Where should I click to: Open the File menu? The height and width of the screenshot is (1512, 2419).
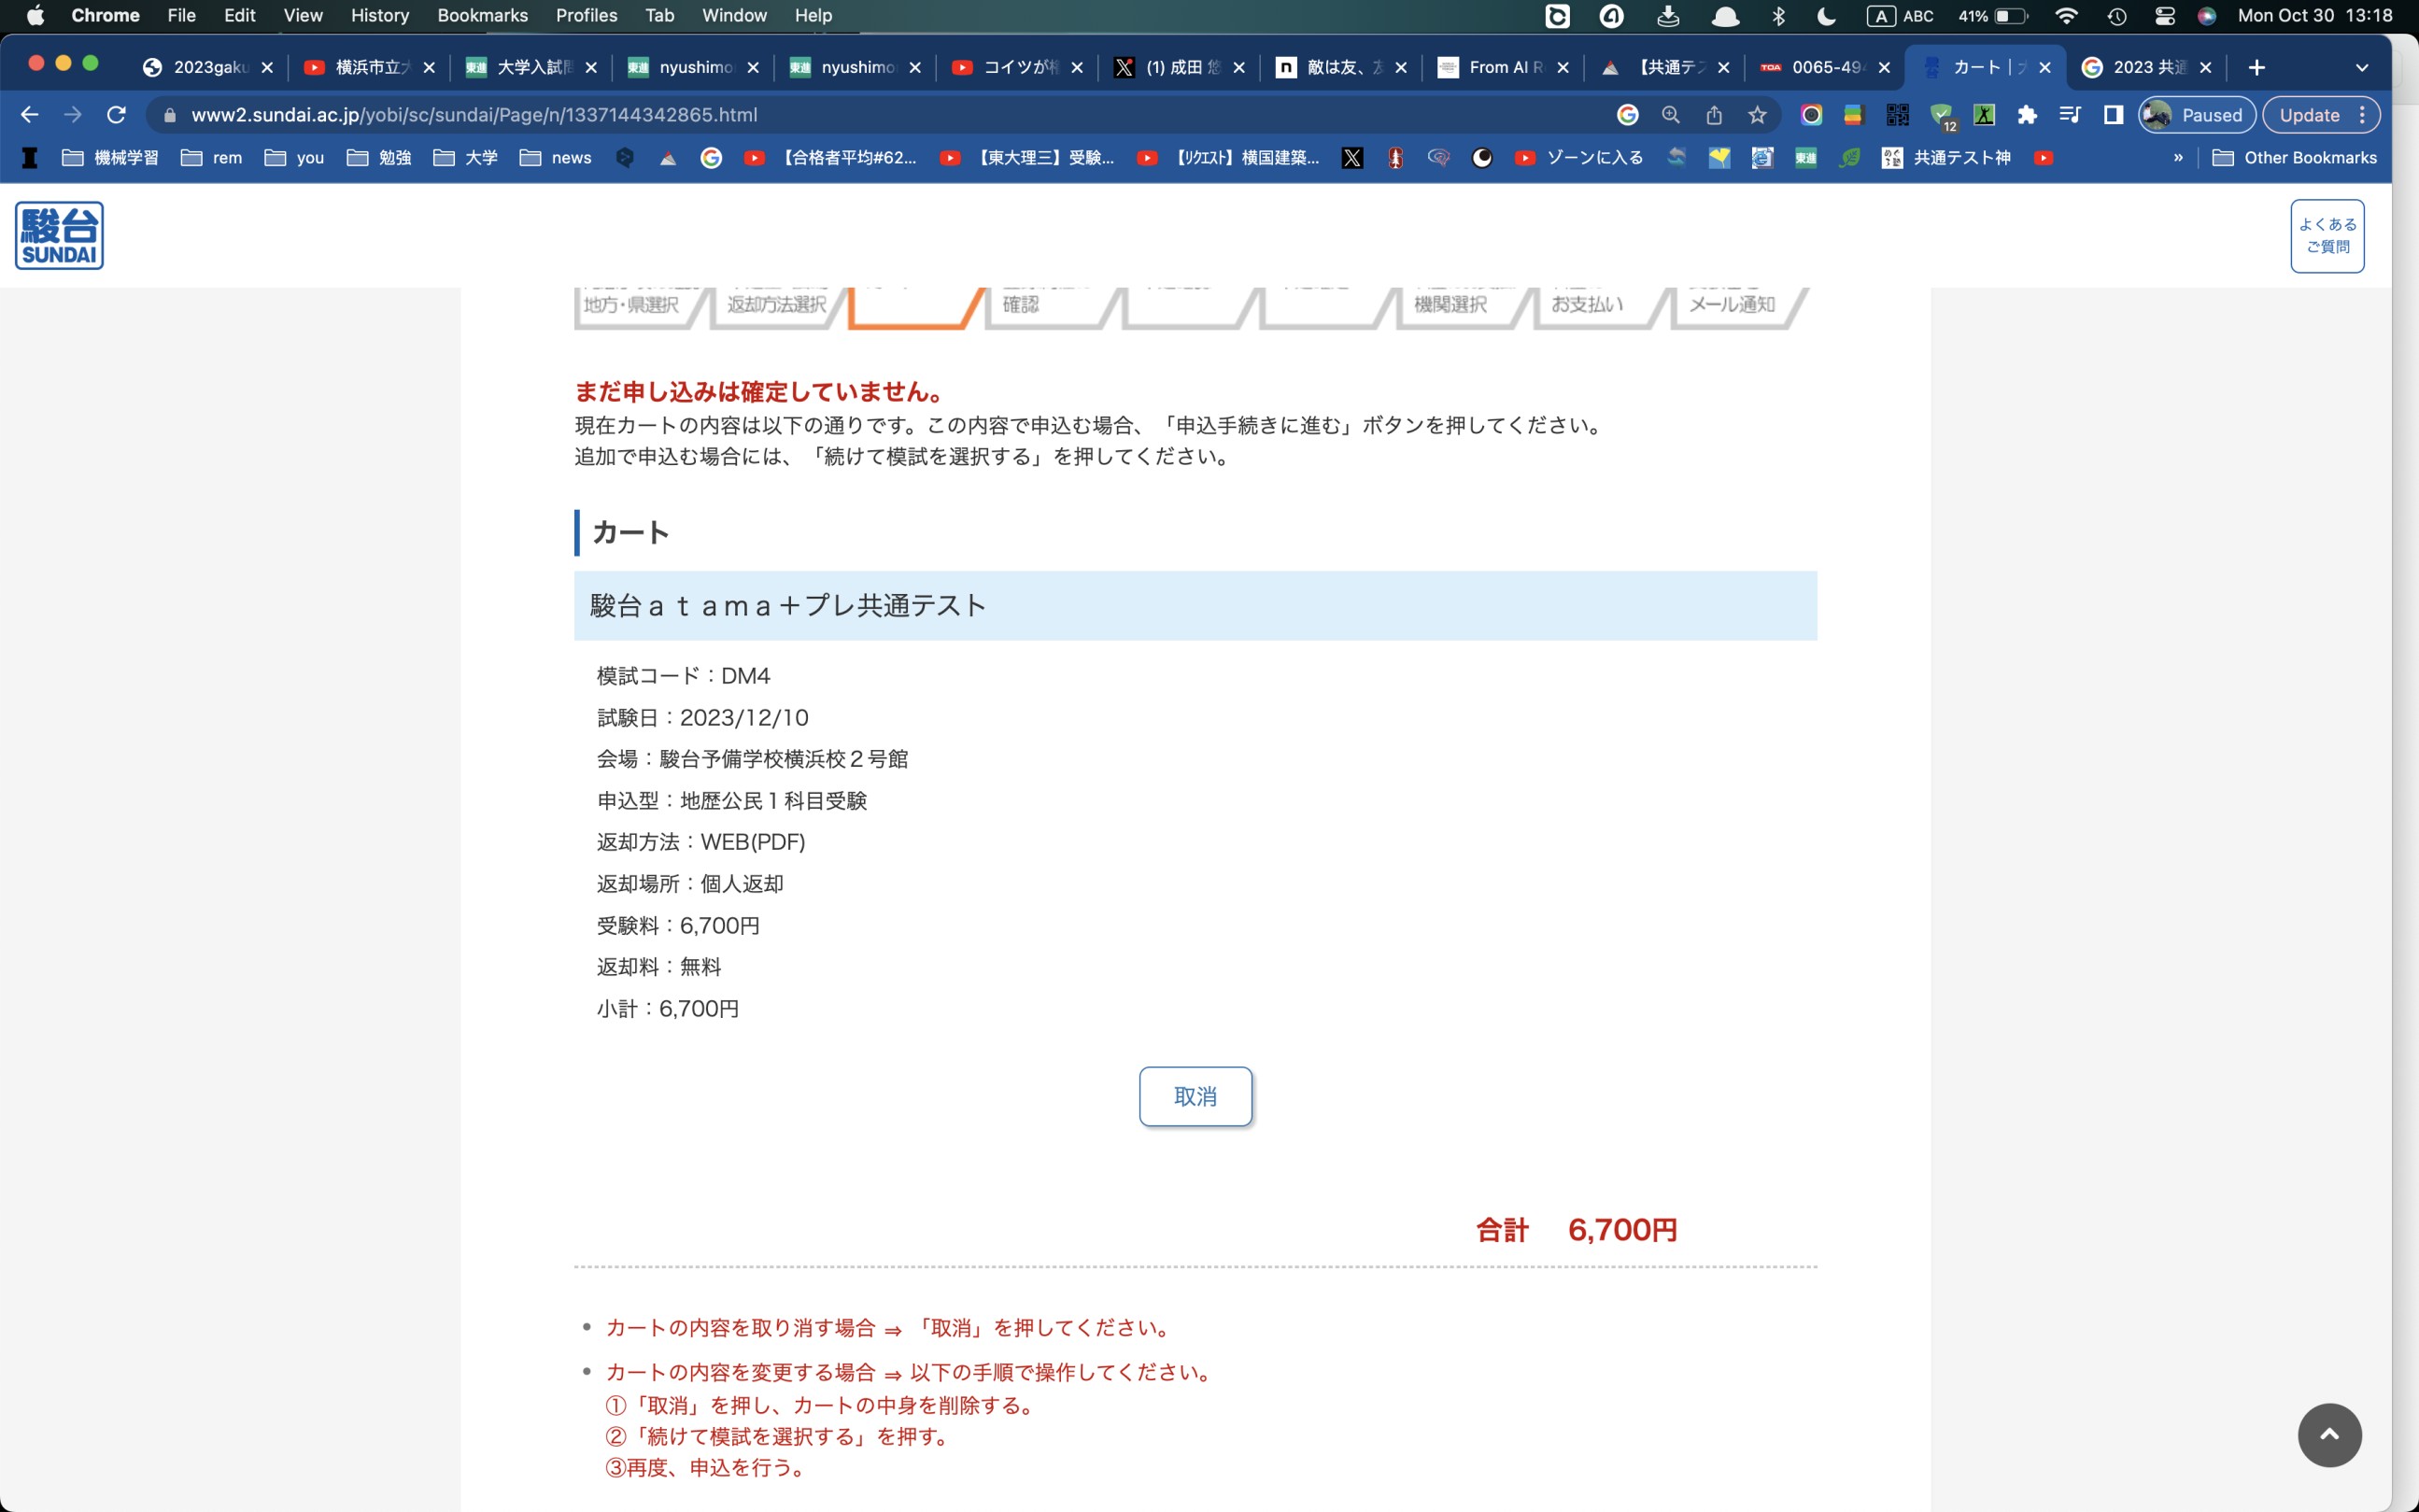(181, 15)
